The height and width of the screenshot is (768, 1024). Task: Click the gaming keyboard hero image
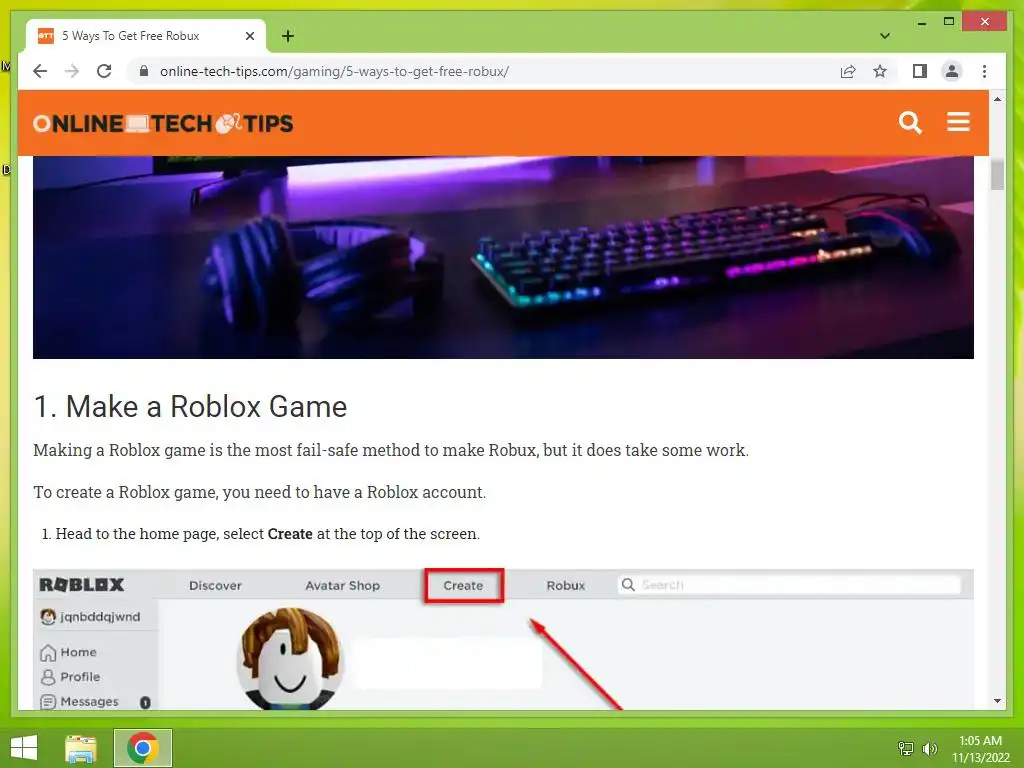pyautogui.click(x=503, y=257)
